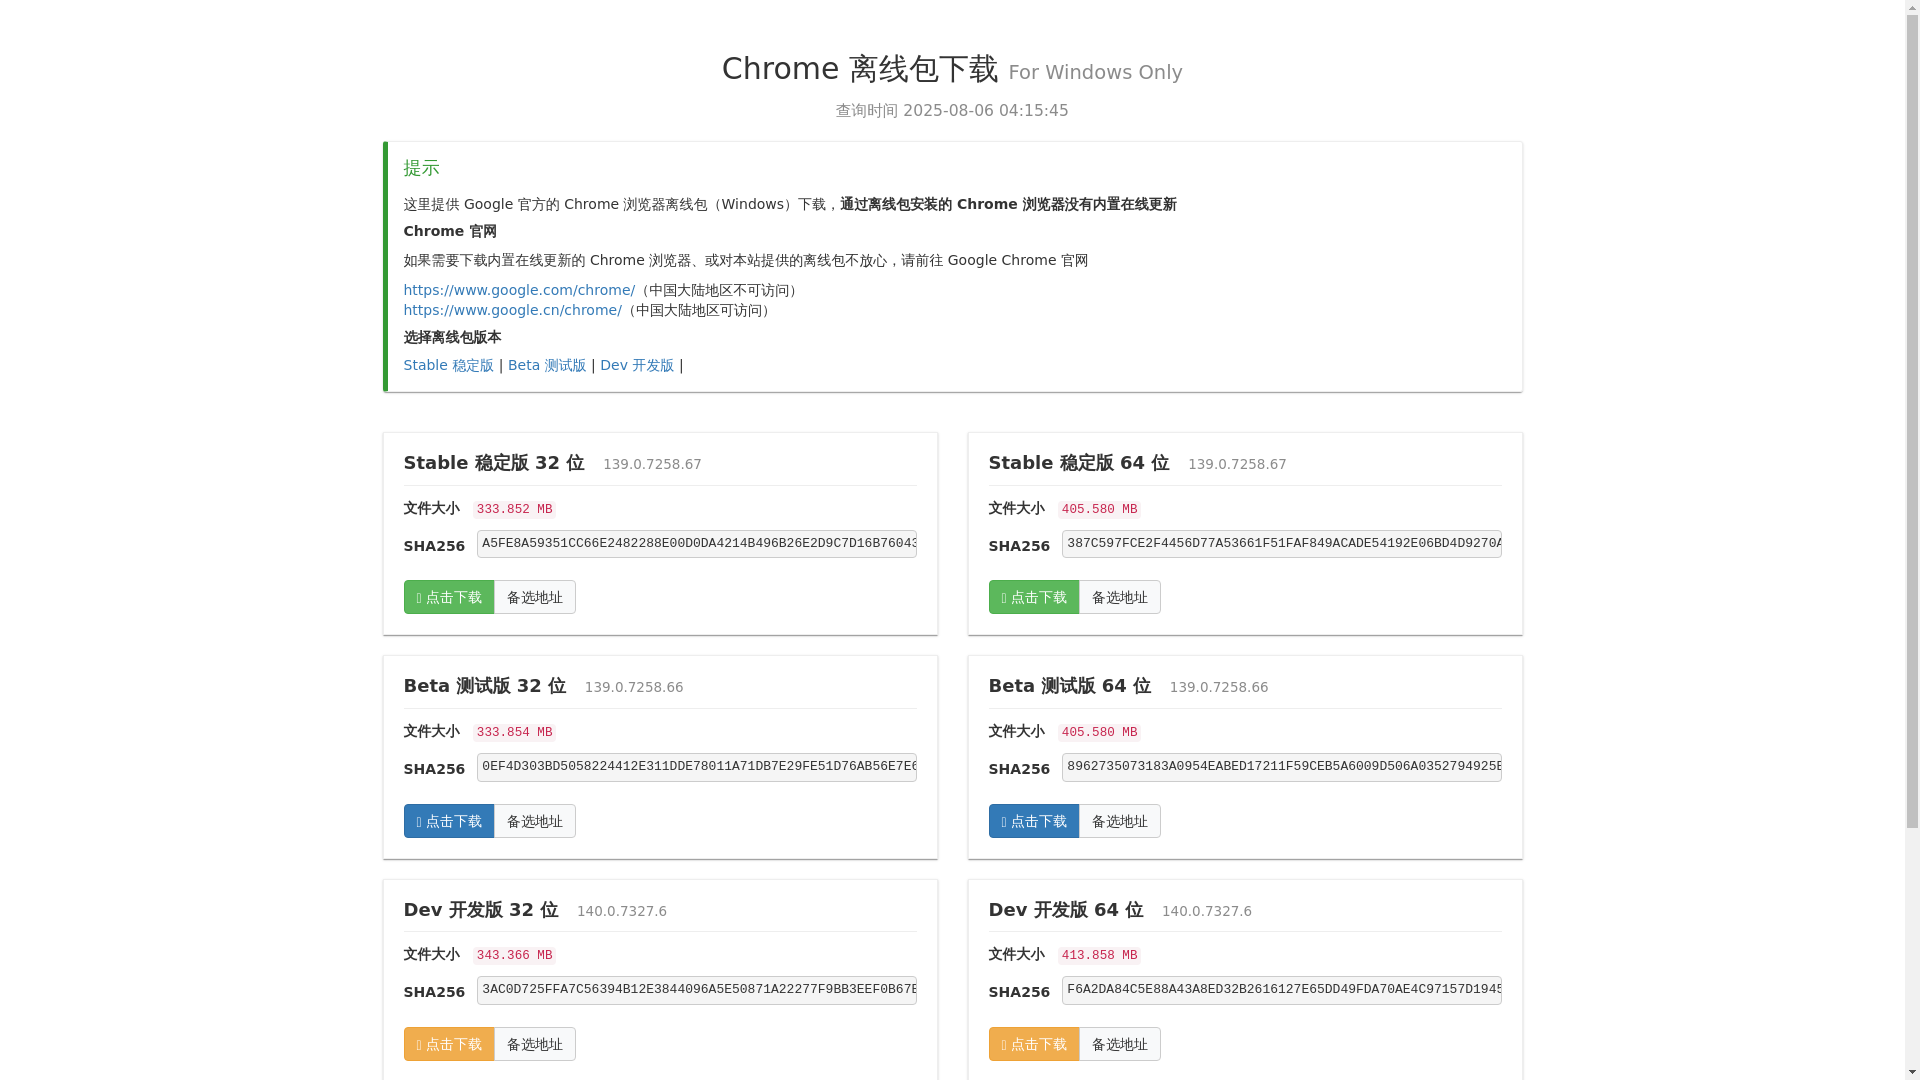Click the 413.858 MB file size badge
The image size is (1920, 1080).
click(1099, 956)
